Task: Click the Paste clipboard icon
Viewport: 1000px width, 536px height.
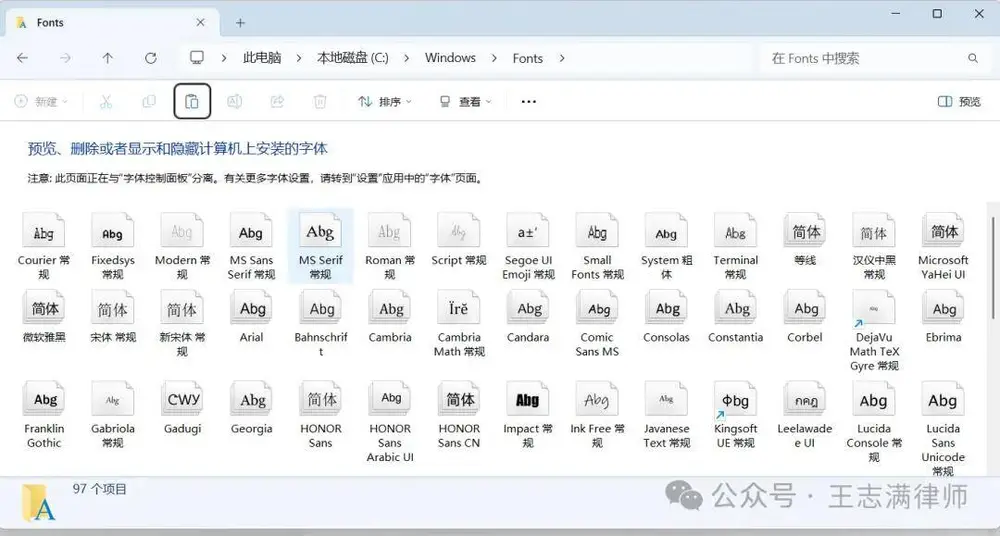Action: click(x=192, y=101)
